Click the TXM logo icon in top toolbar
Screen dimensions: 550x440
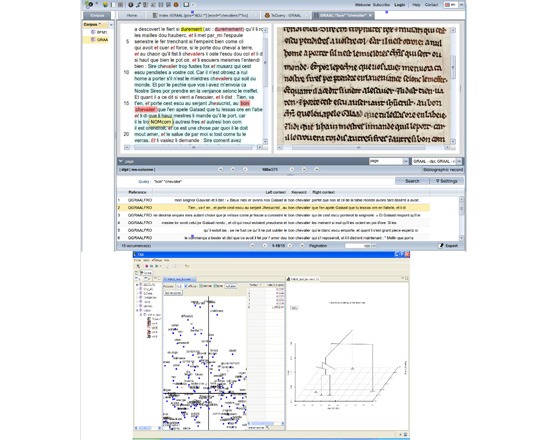(x=88, y=5)
